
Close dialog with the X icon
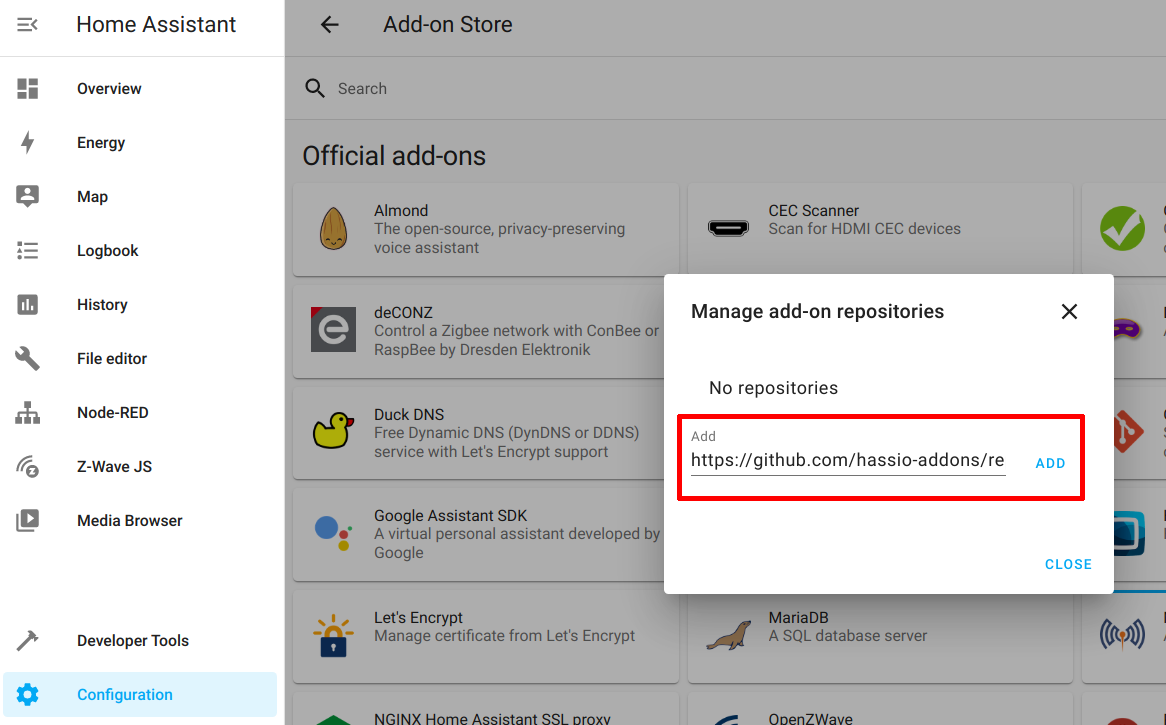(1069, 312)
